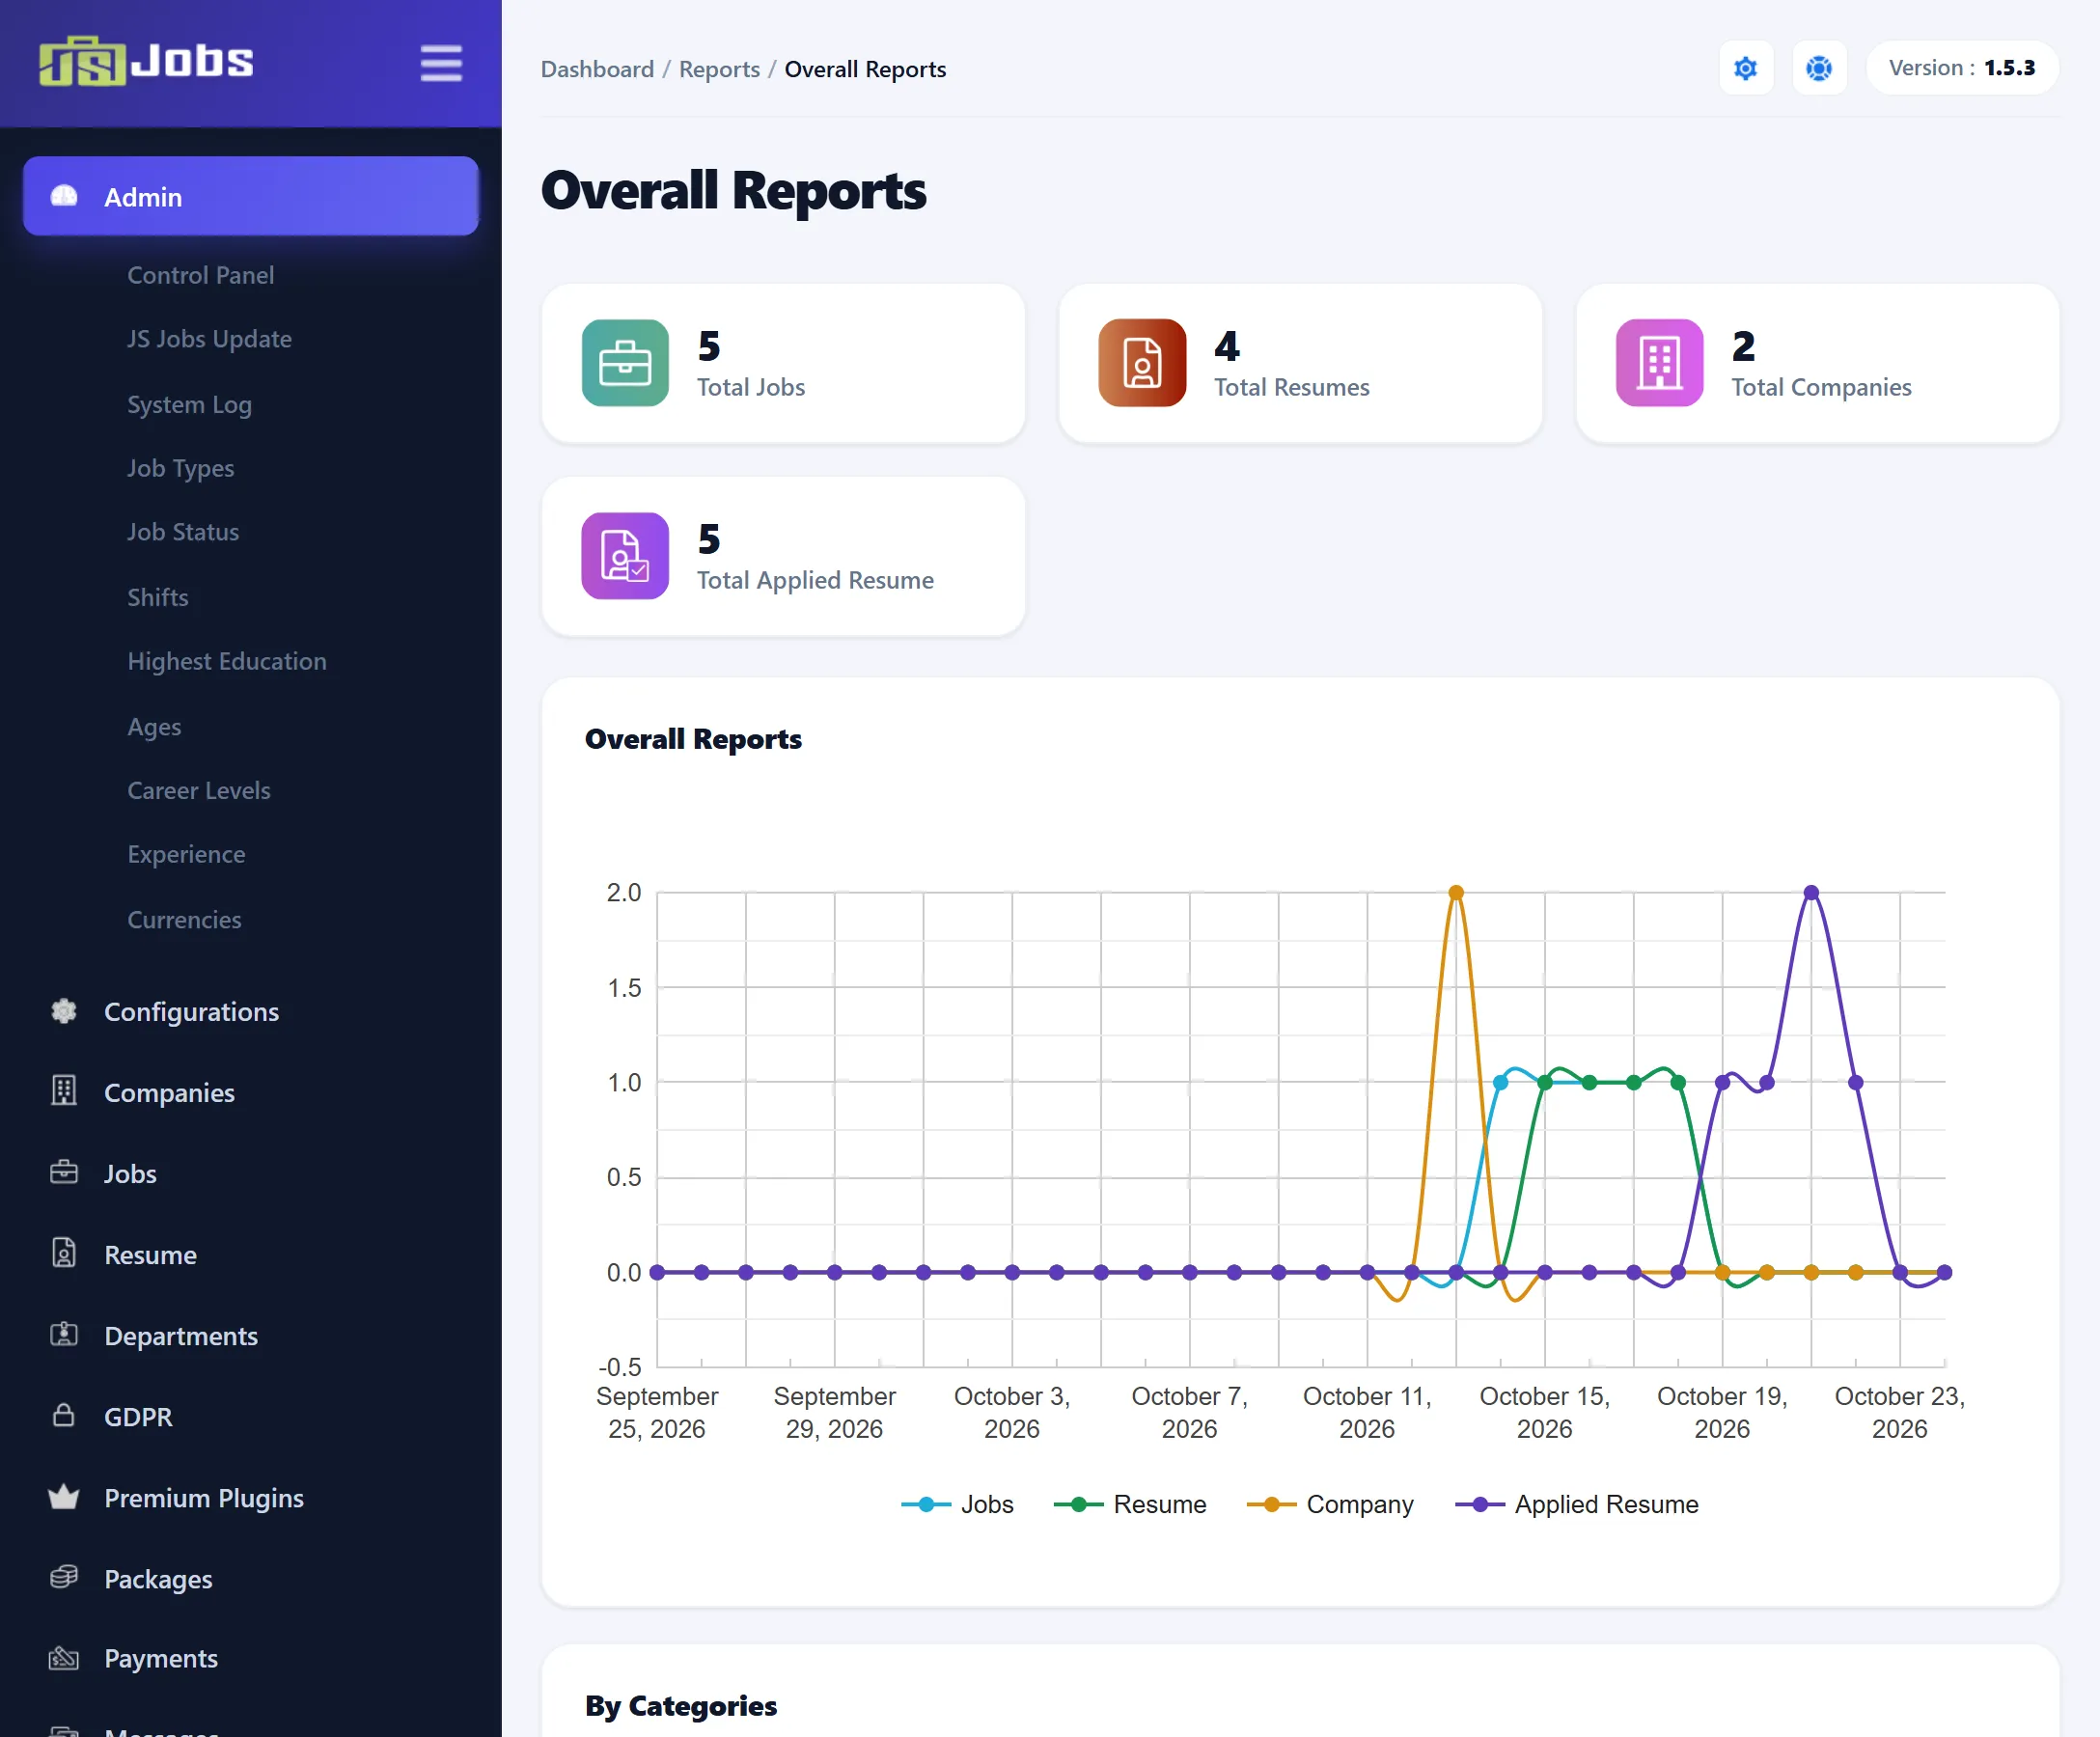Click the Premium Plugins crown icon
Screen dimensions: 2100x1737
coord(64,1497)
